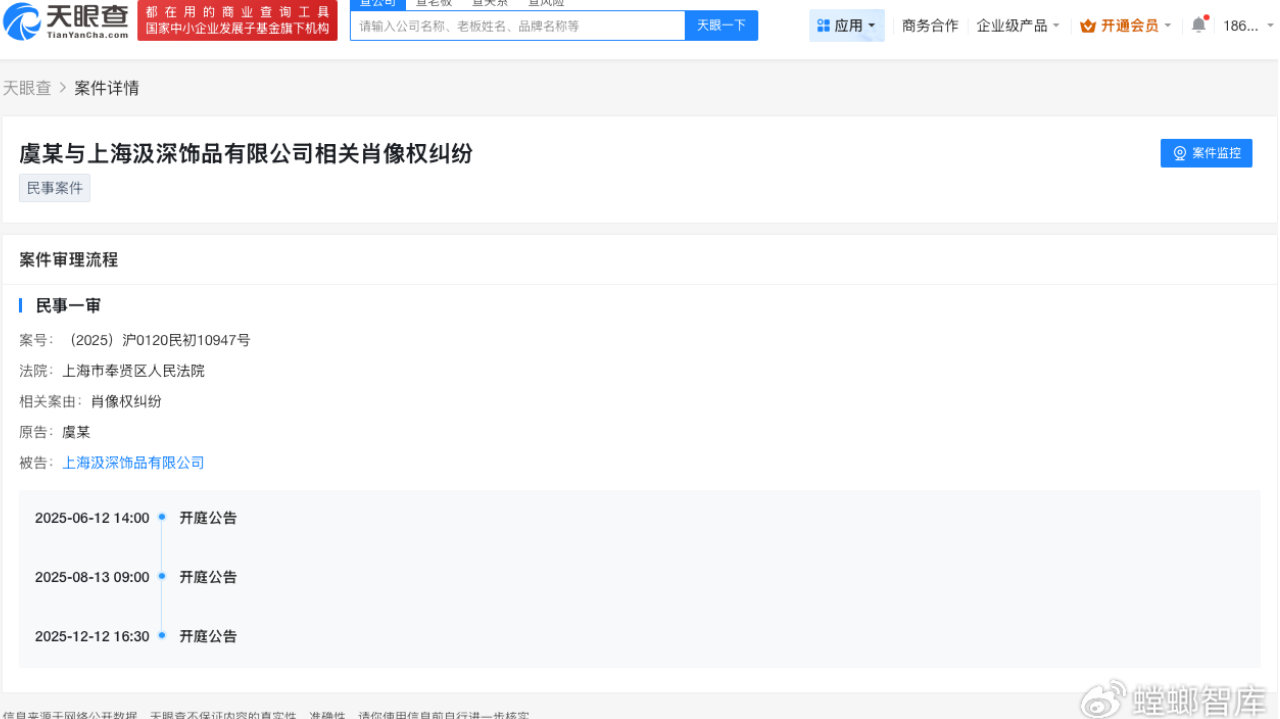Click inside the company search input field
The image size is (1280, 719).
coord(510,24)
